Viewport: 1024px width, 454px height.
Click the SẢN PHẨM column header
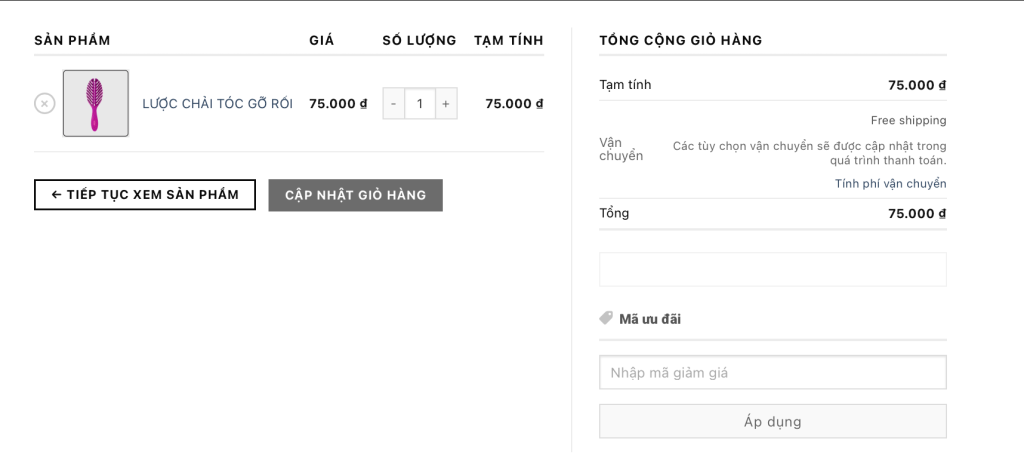[72, 40]
